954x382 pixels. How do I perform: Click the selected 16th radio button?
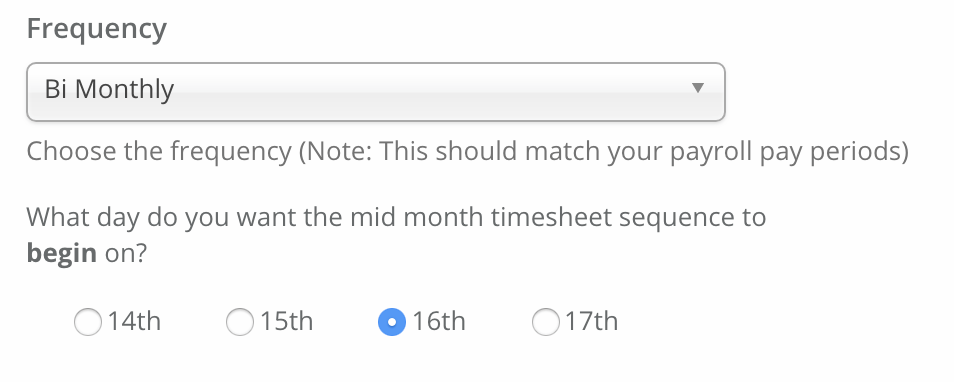click(392, 322)
